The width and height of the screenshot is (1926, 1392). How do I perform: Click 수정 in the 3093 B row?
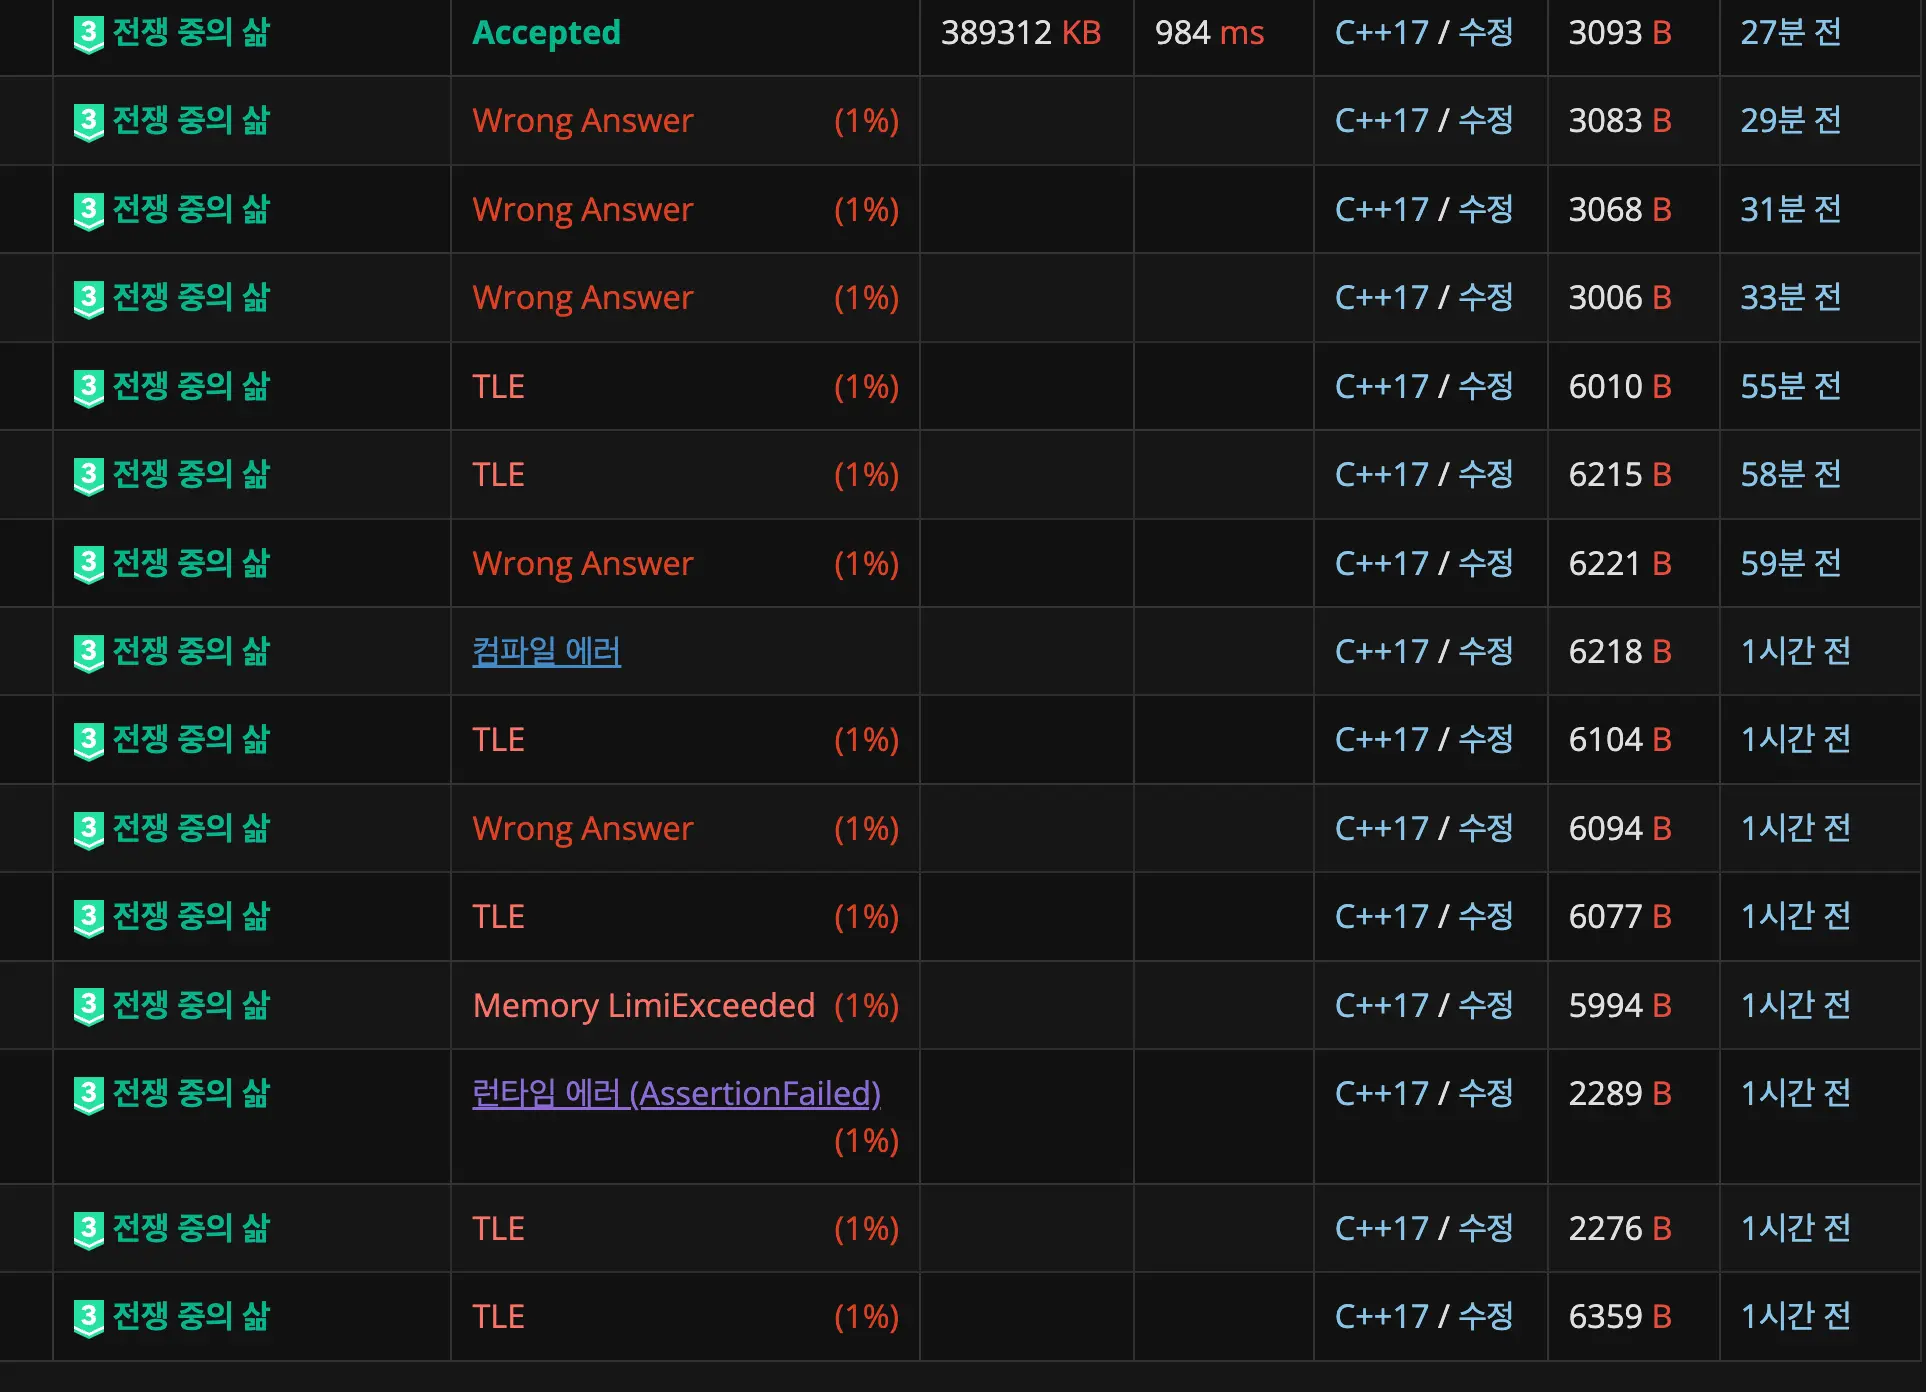pyautogui.click(x=1485, y=33)
